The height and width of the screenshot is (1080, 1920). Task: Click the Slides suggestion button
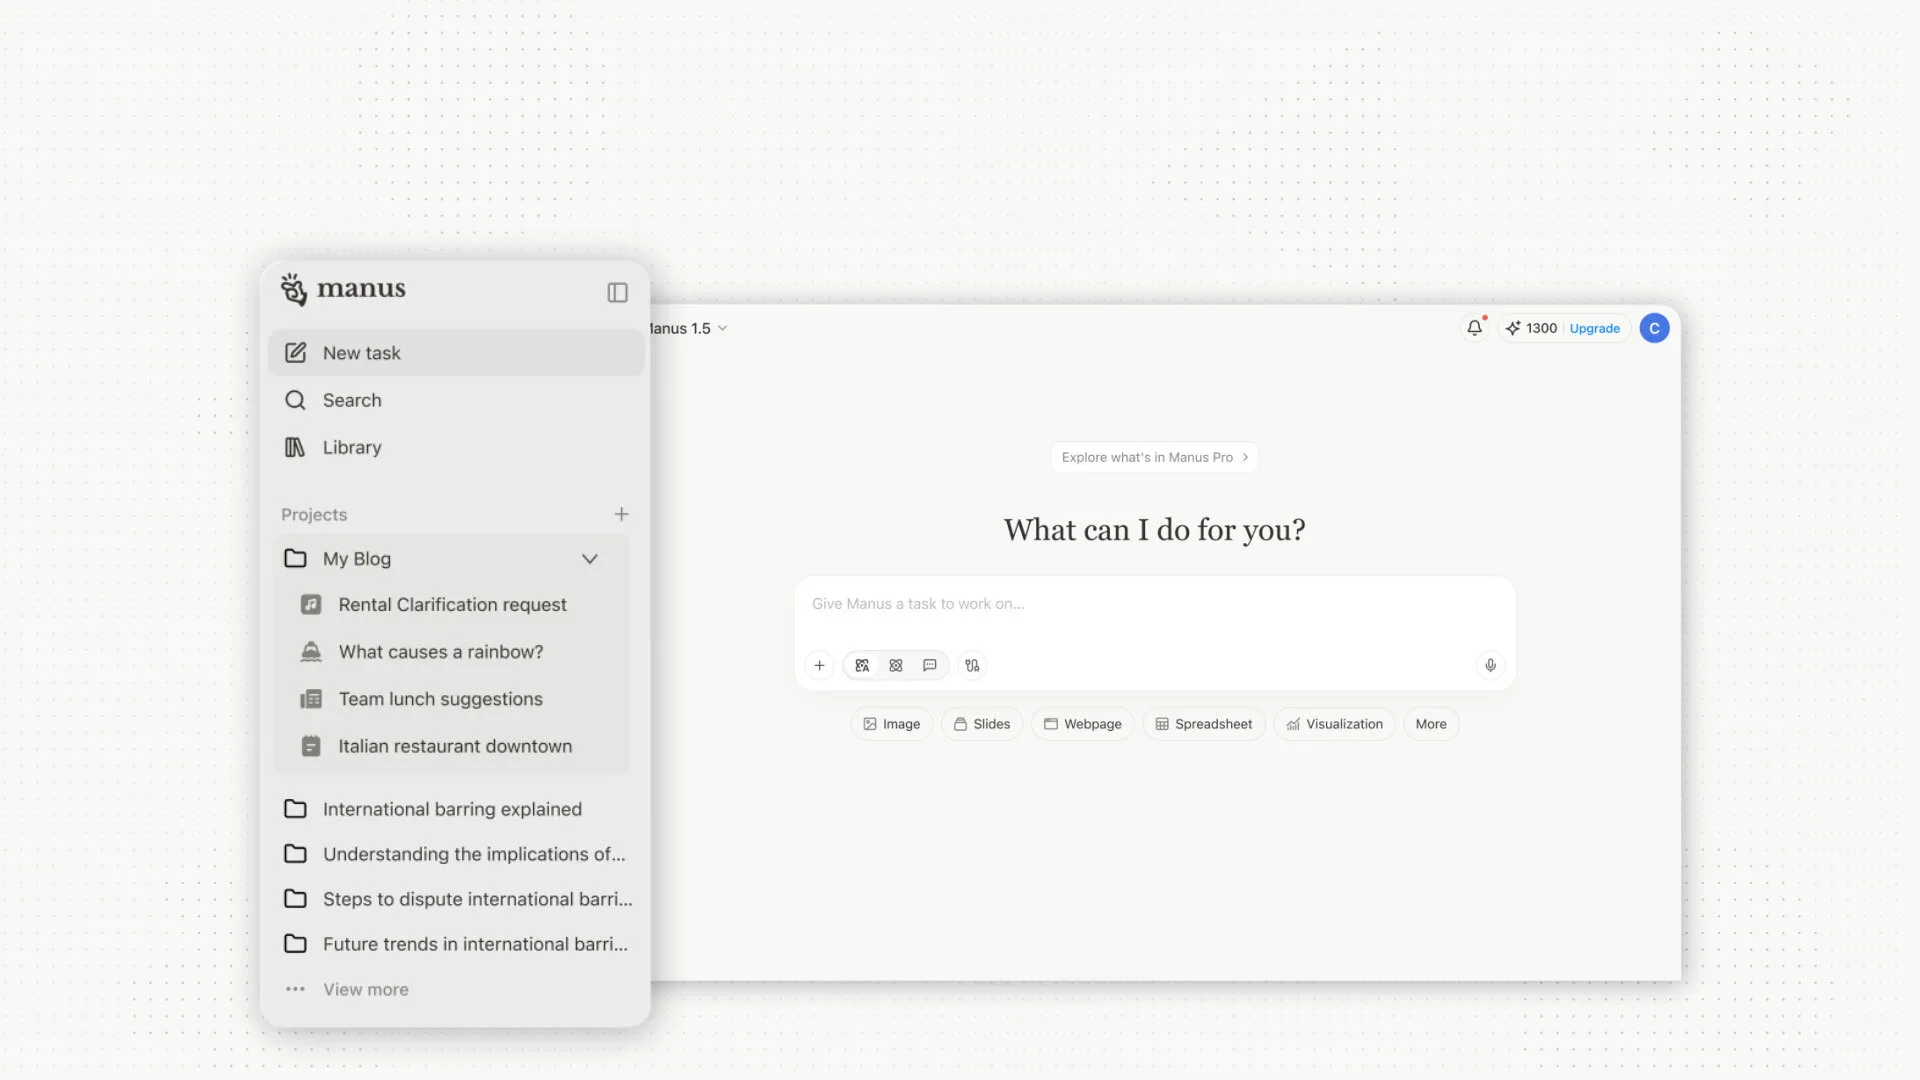(981, 724)
